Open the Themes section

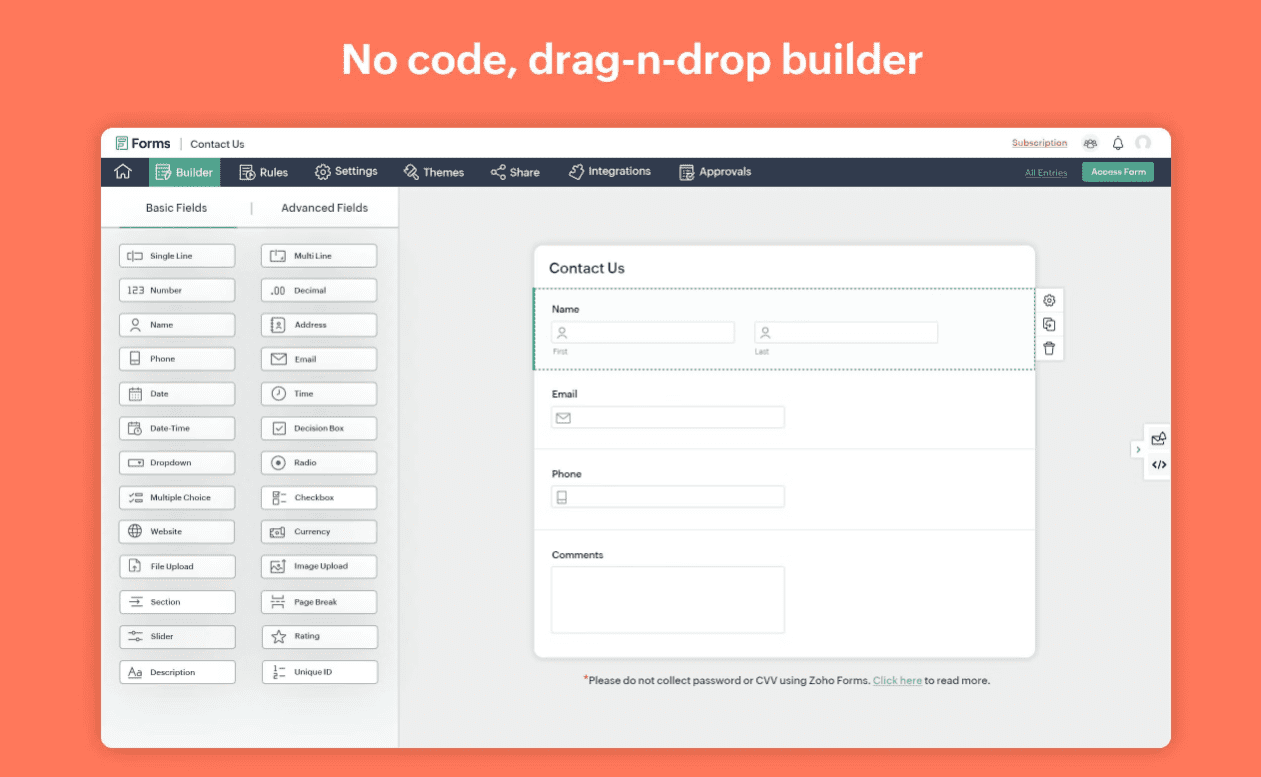[x=433, y=171]
